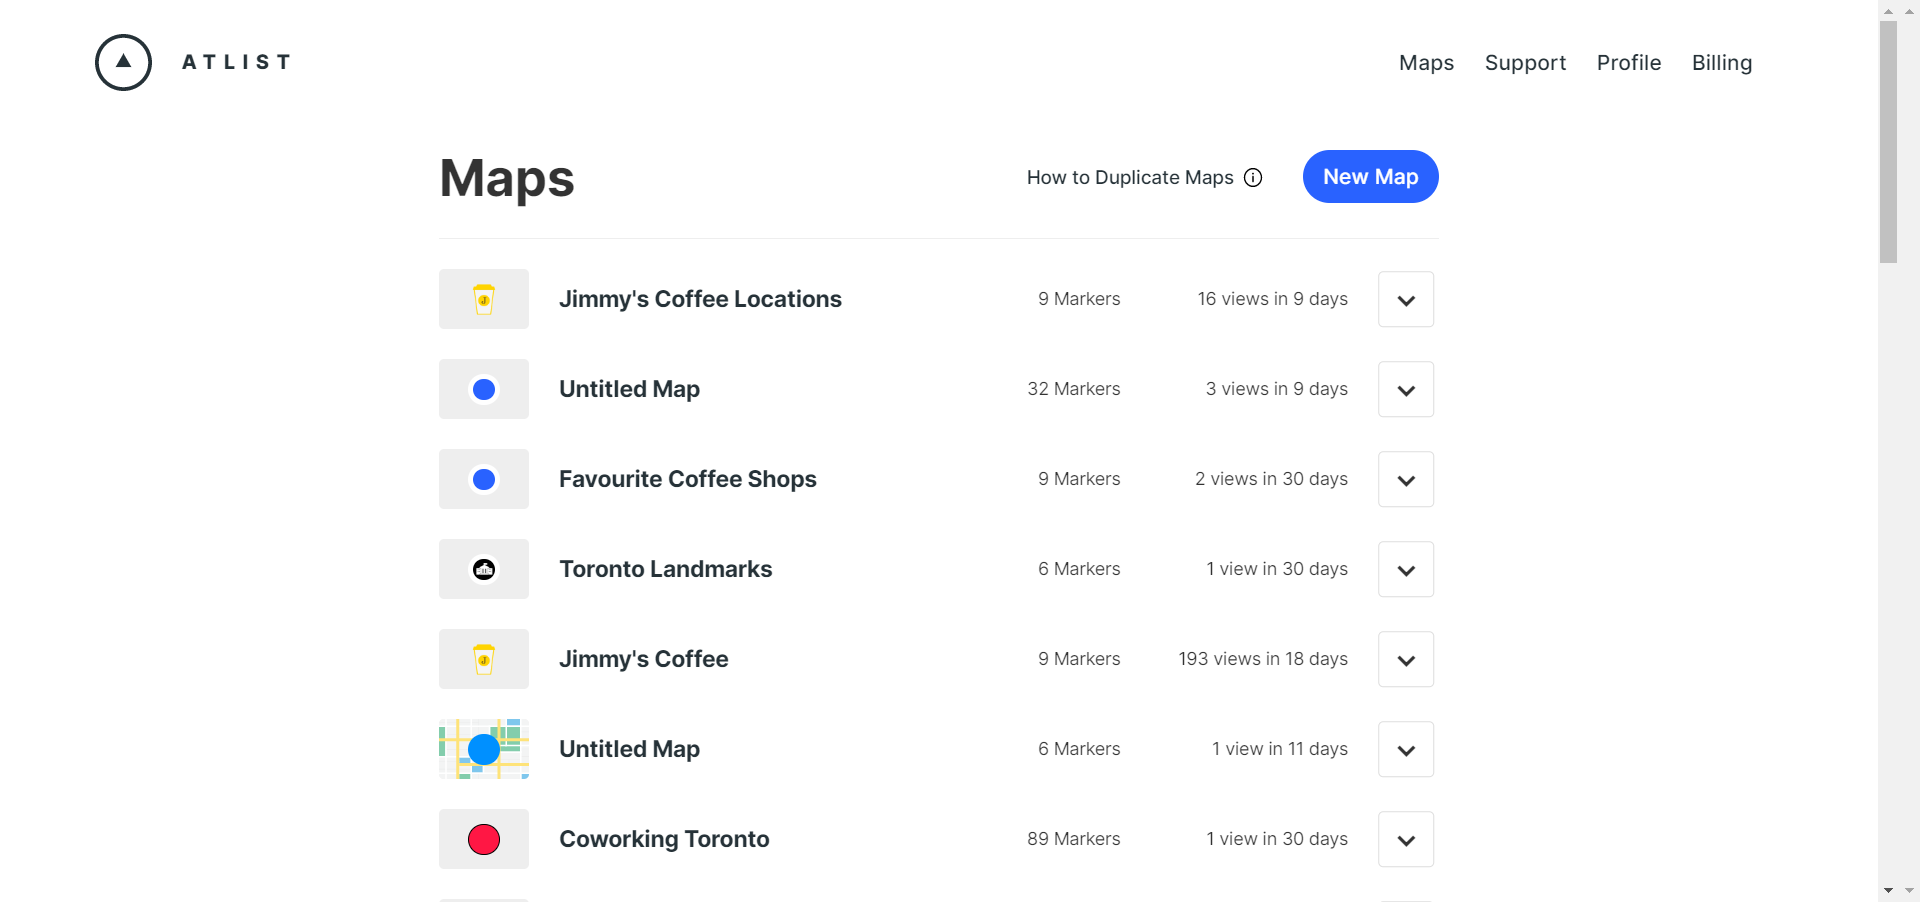Open the dropdown for the 32 Markers Untitled Map
This screenshot has height=902, width=1920.
(1406, 389)
